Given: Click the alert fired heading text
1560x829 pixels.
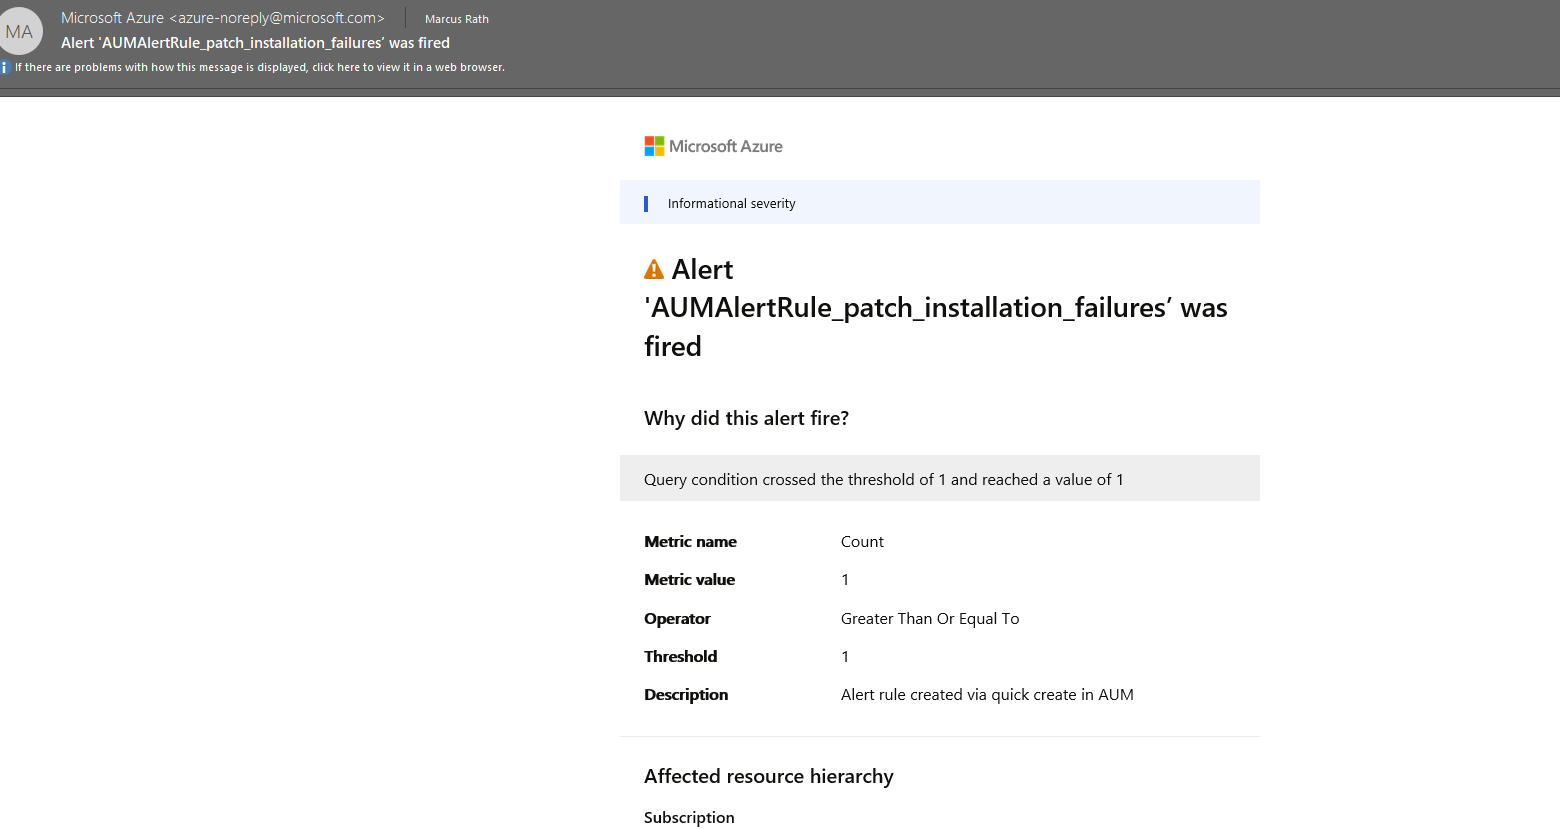Looking at the screenshot, I should pyautogui.click(x=936, y=308).
